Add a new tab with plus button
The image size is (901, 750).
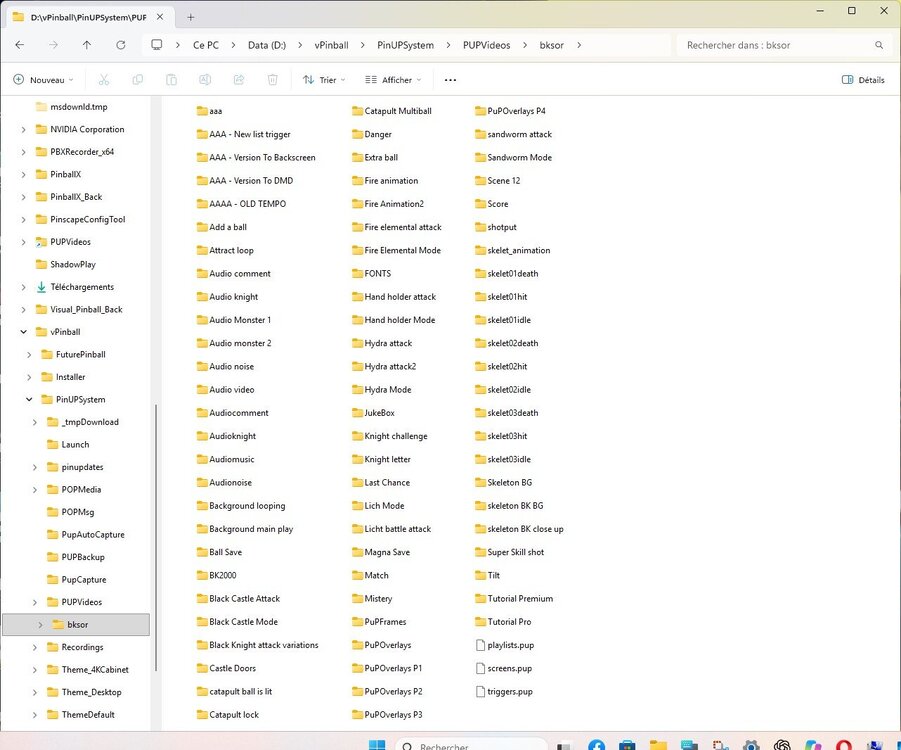click(190, 17)
